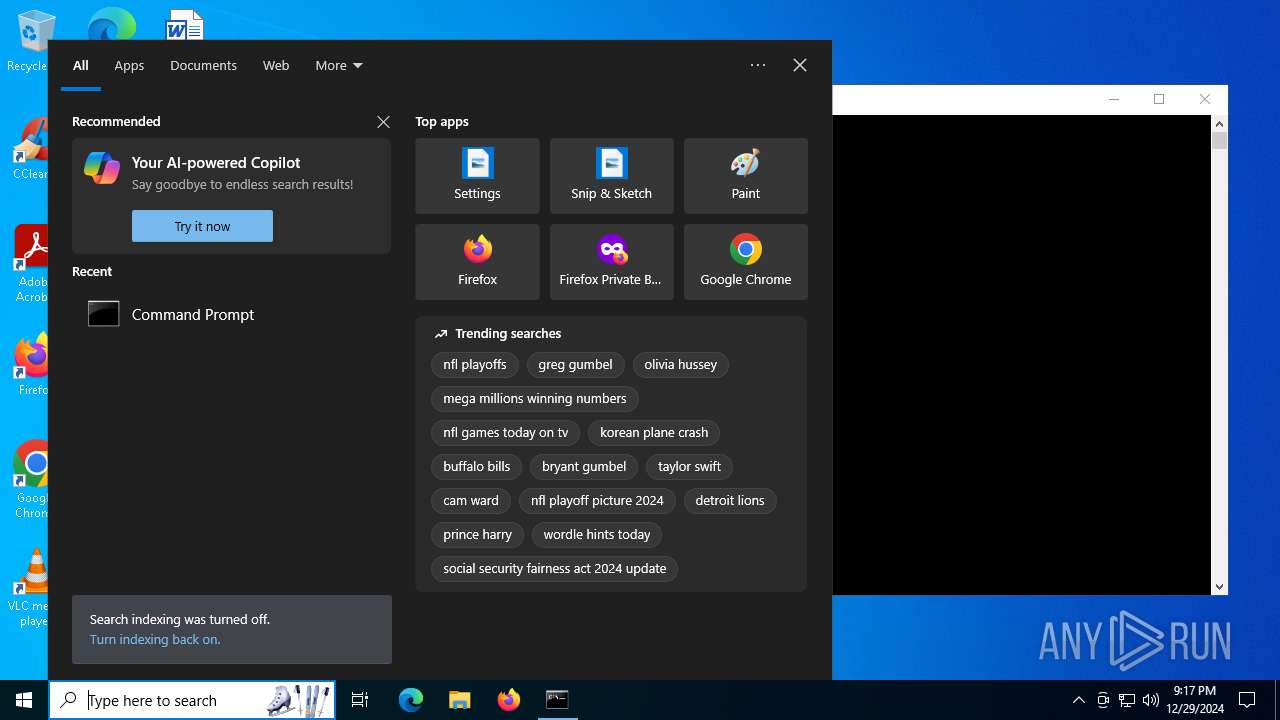
Task: Dismiss the Recommended section
Action: pyautogui.click(x=383, y=122)
